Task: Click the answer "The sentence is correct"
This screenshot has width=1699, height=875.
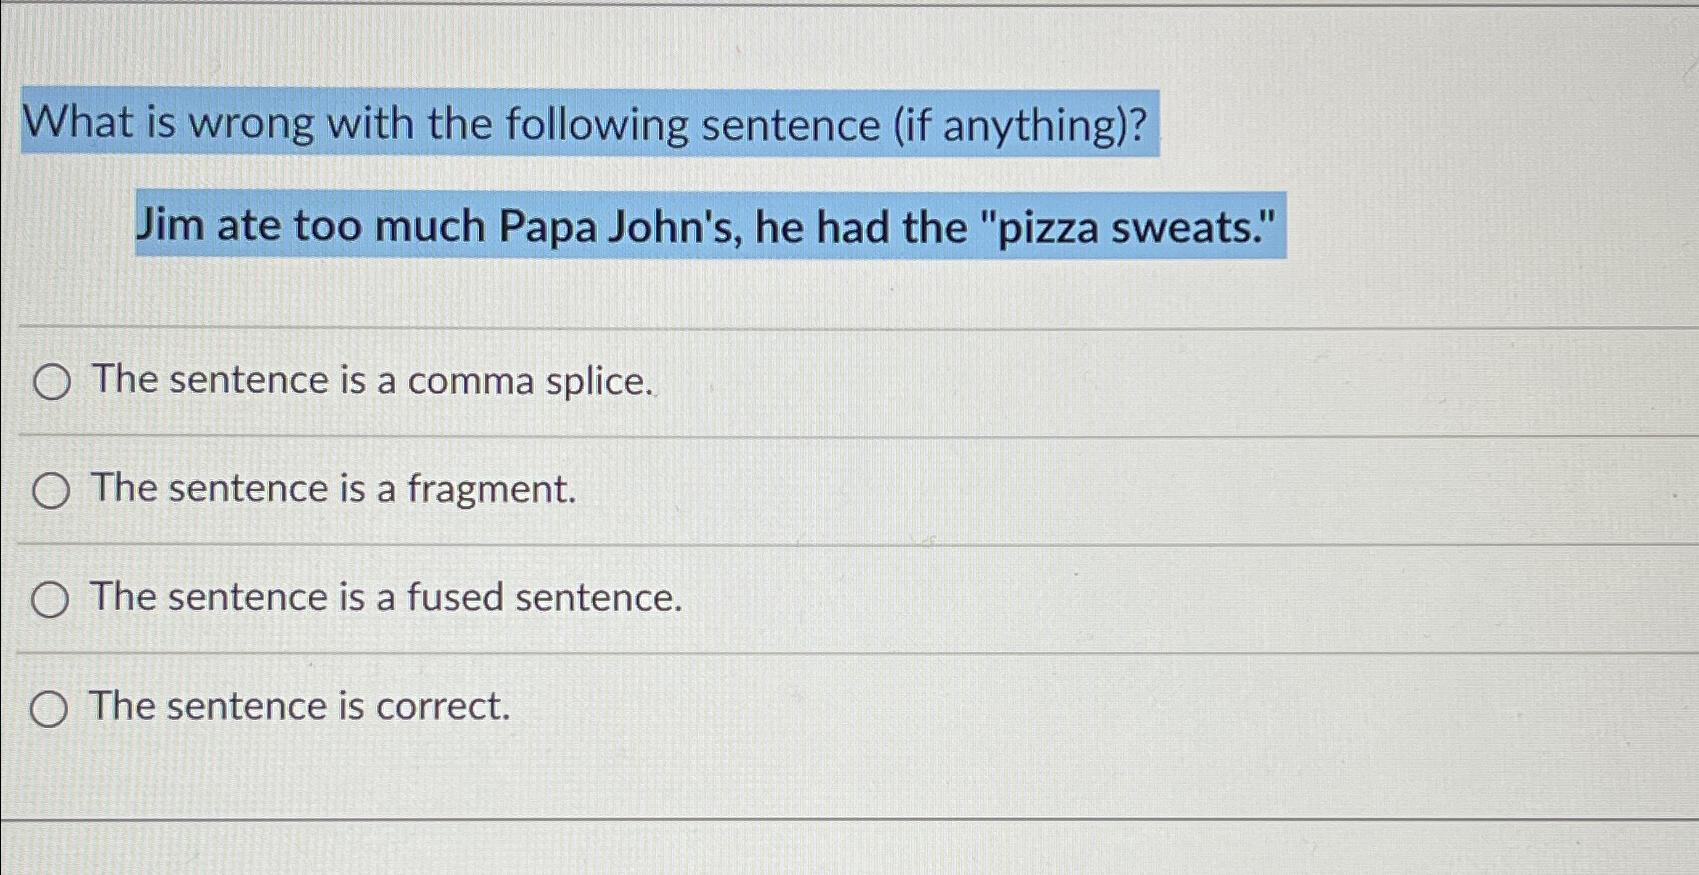Action: [298, 707]
